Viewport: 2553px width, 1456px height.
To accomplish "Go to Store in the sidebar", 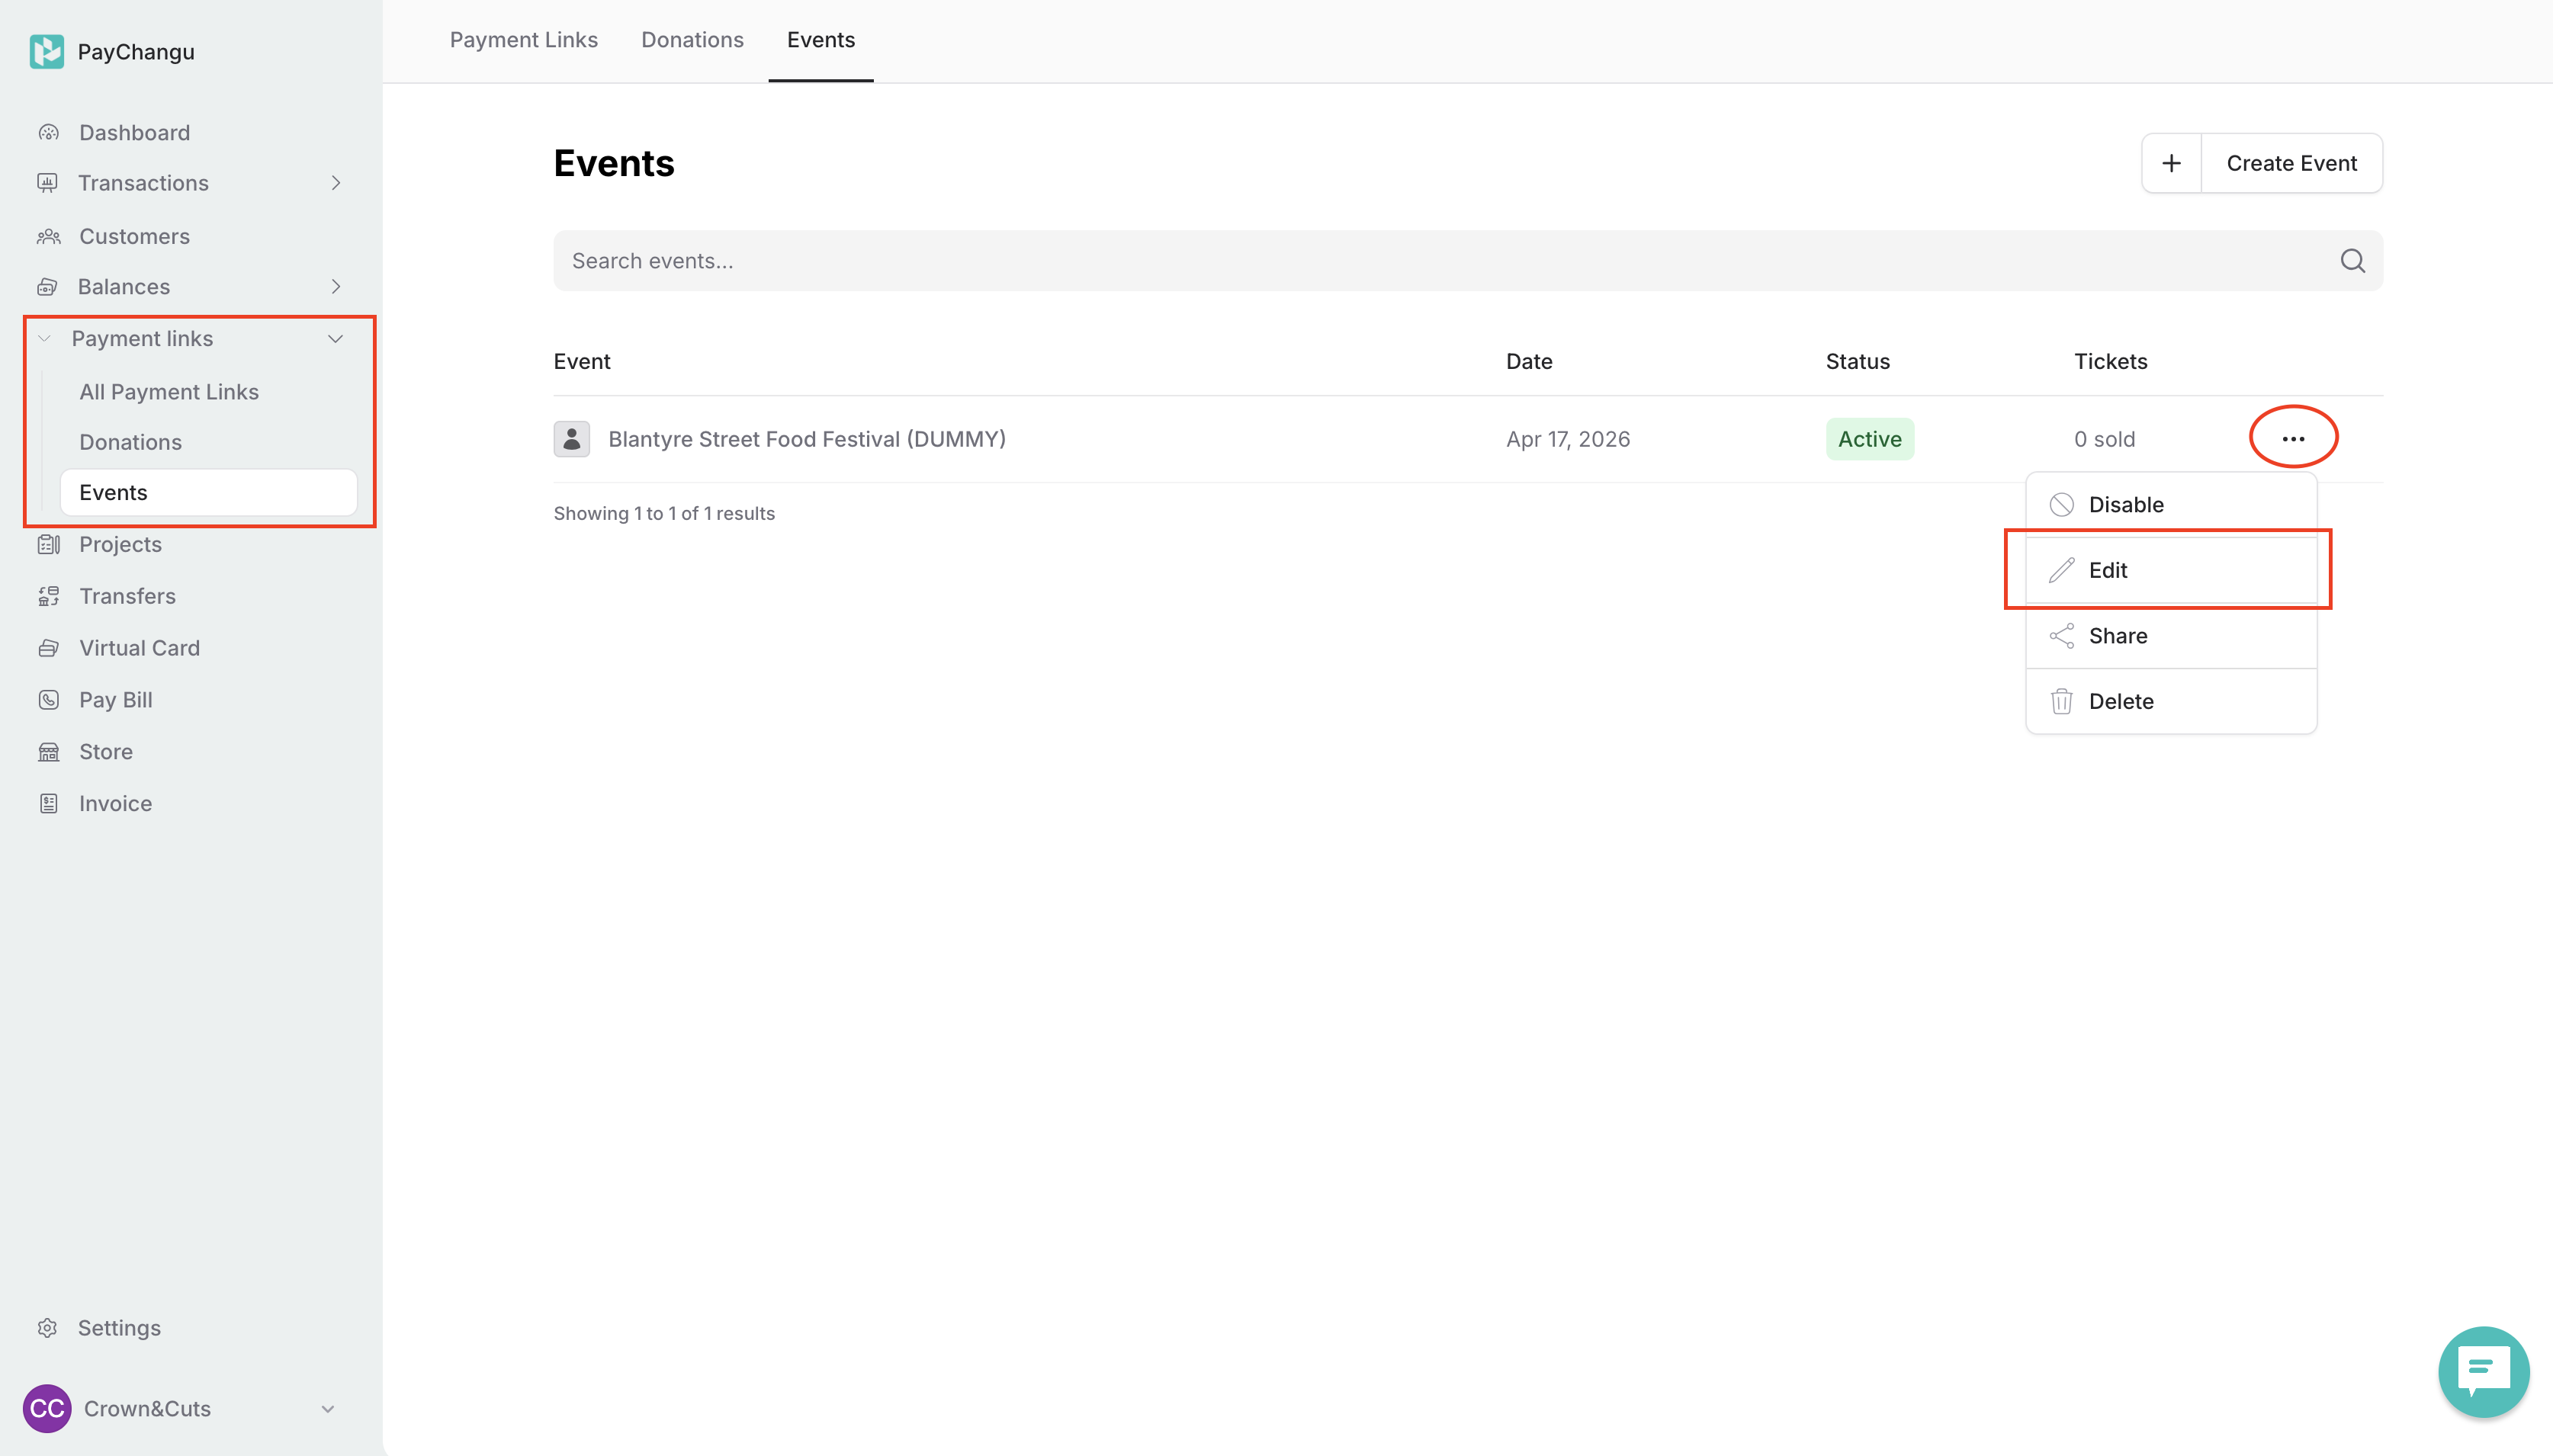I will pyautogui.click(x=105, y=752).
